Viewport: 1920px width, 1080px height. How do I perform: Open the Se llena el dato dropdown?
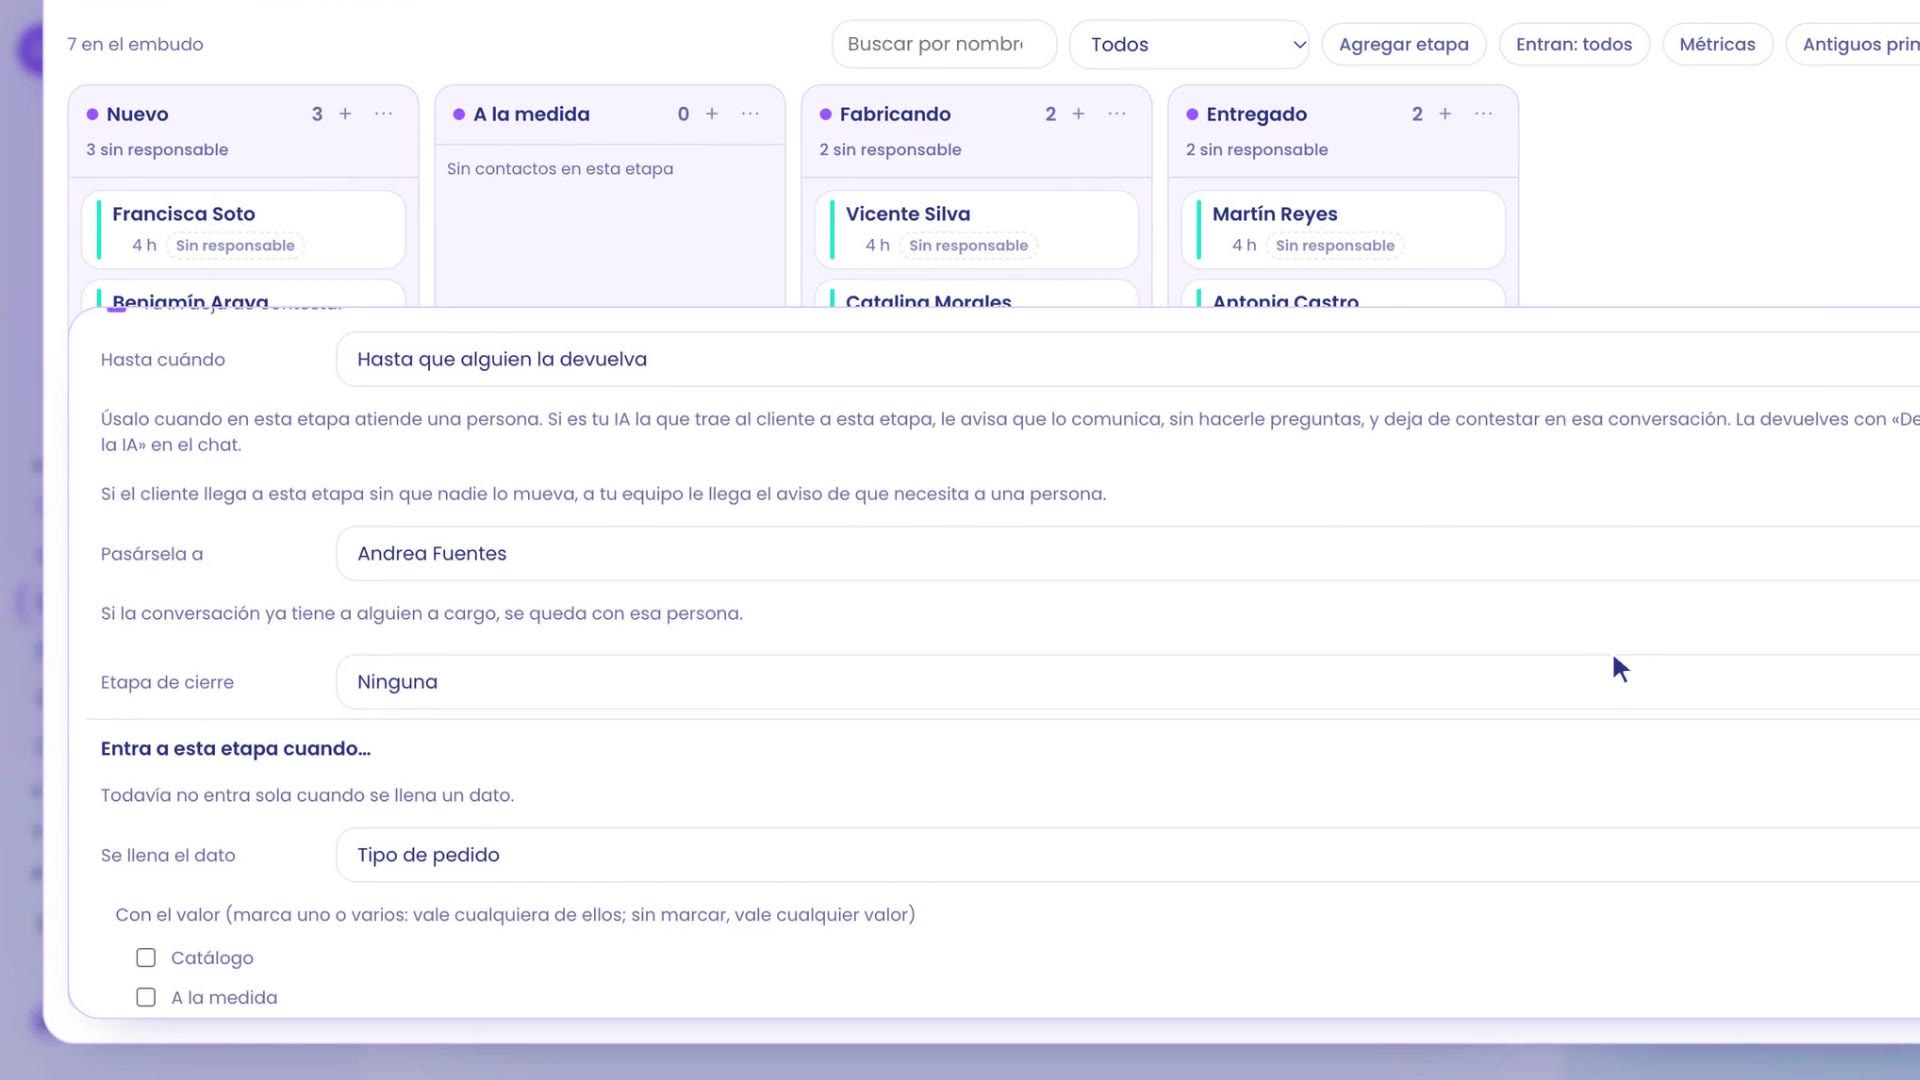tap(1128, 855)
